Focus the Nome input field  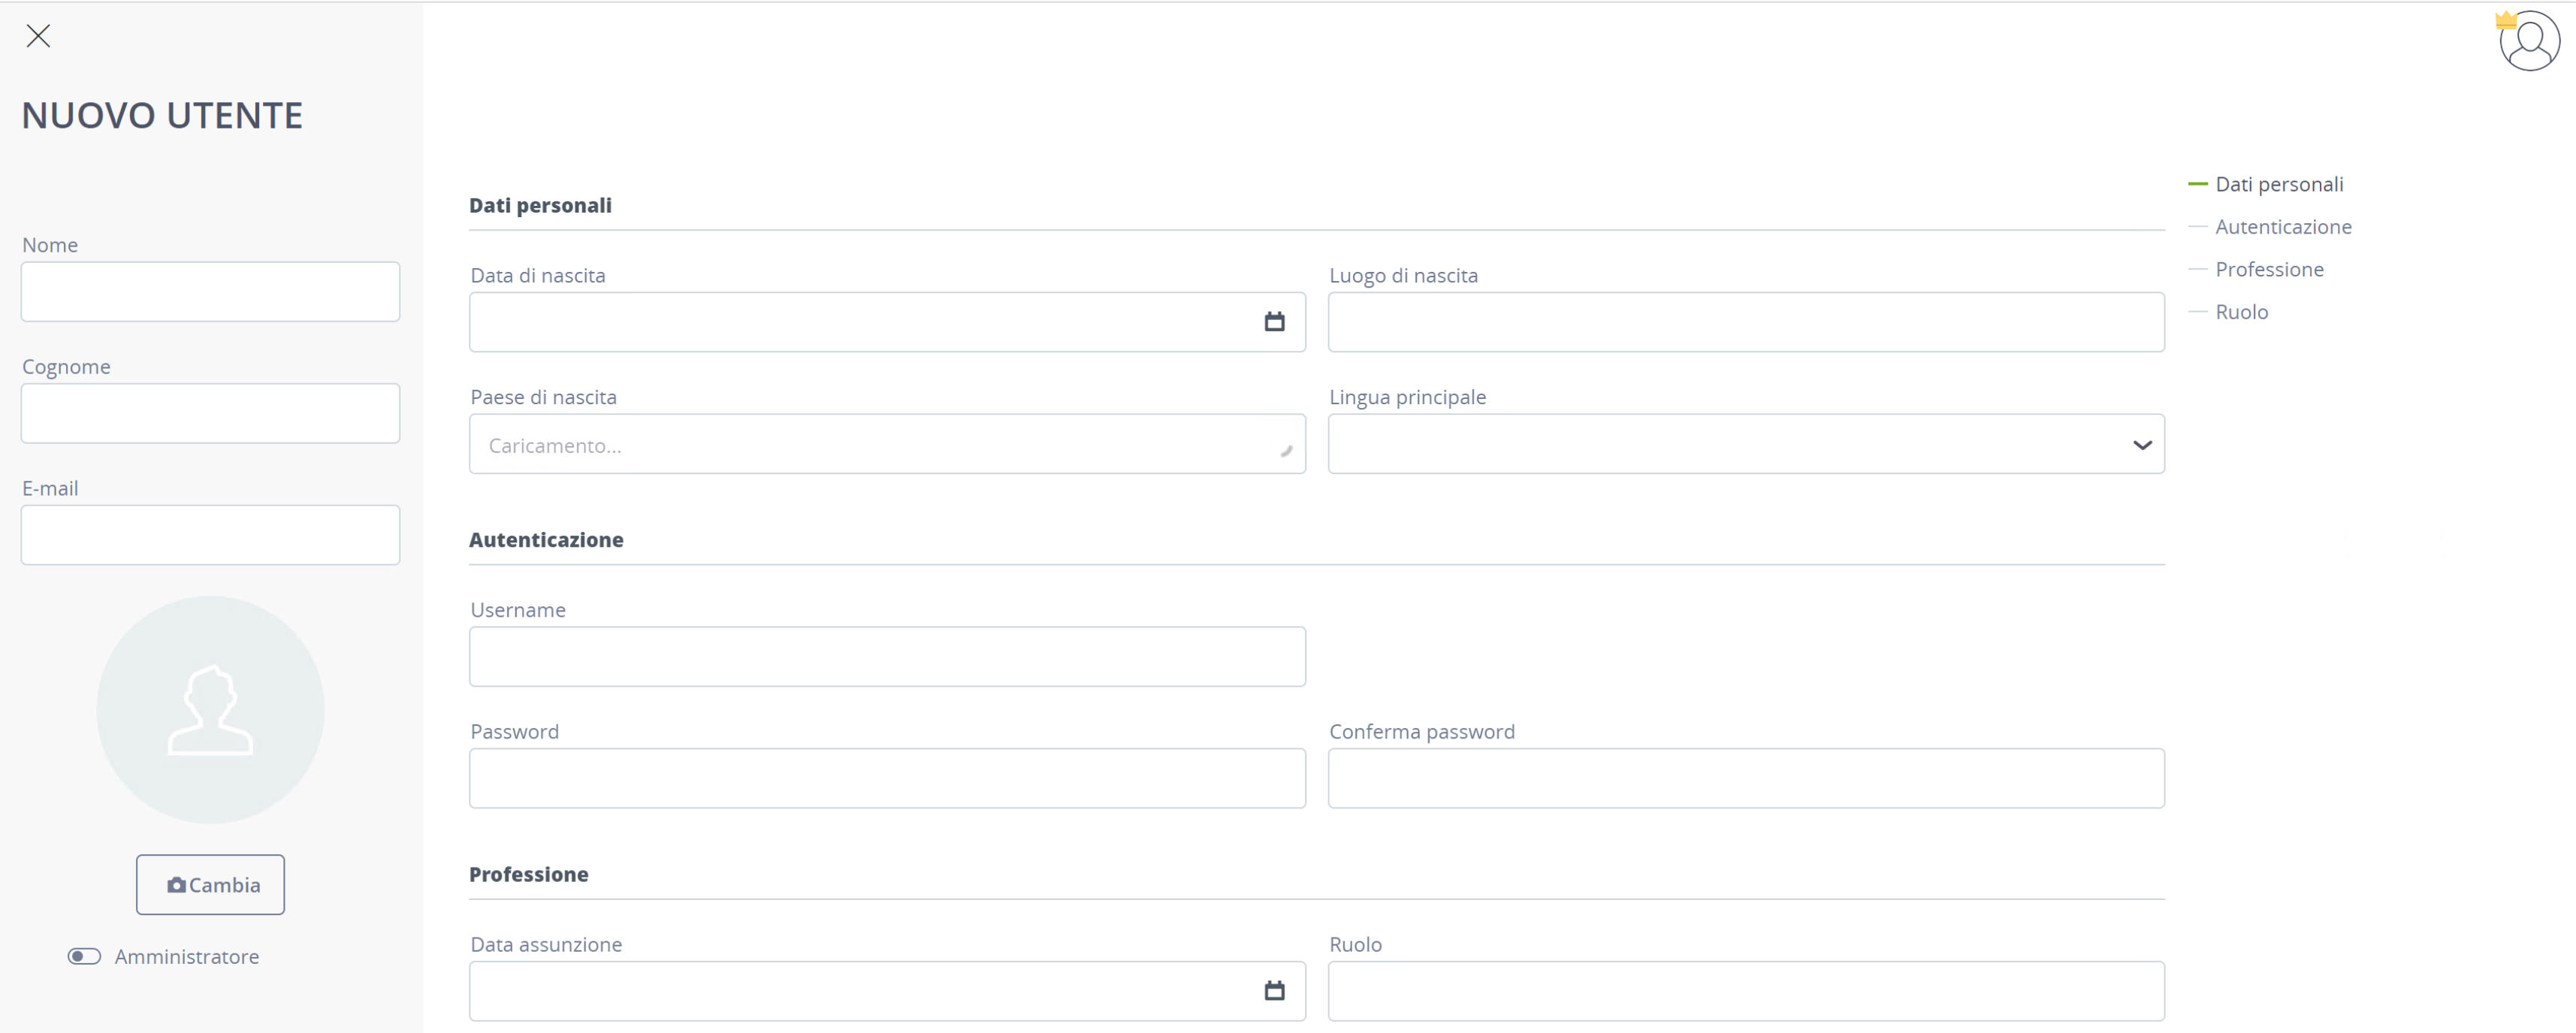point(210,292)
